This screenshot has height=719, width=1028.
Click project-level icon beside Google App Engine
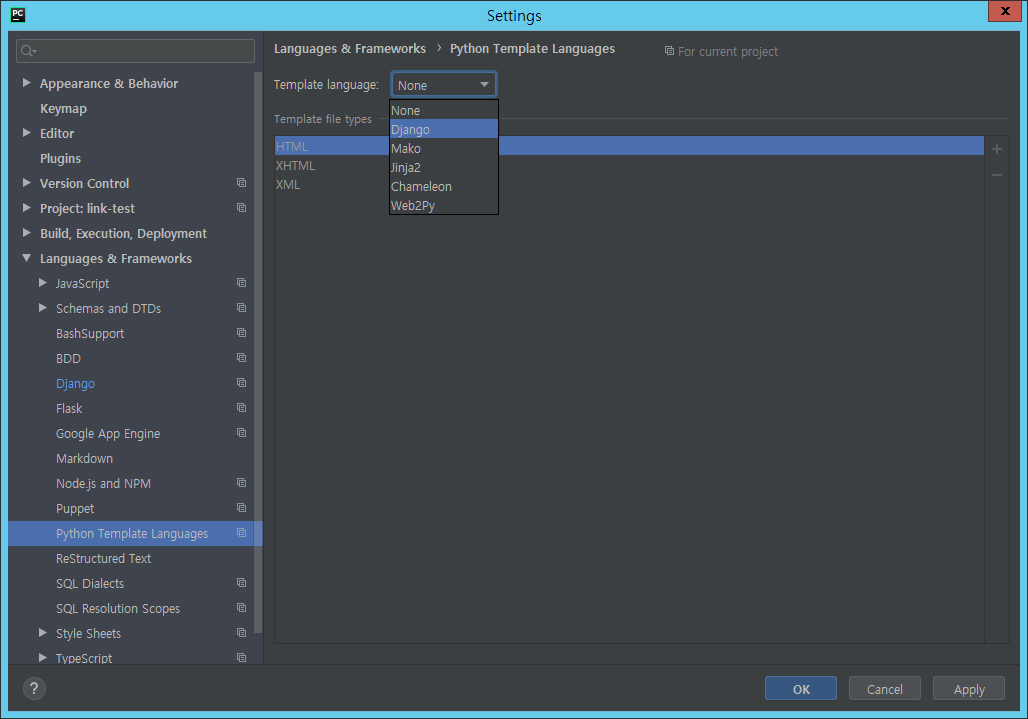pos(241,433)
